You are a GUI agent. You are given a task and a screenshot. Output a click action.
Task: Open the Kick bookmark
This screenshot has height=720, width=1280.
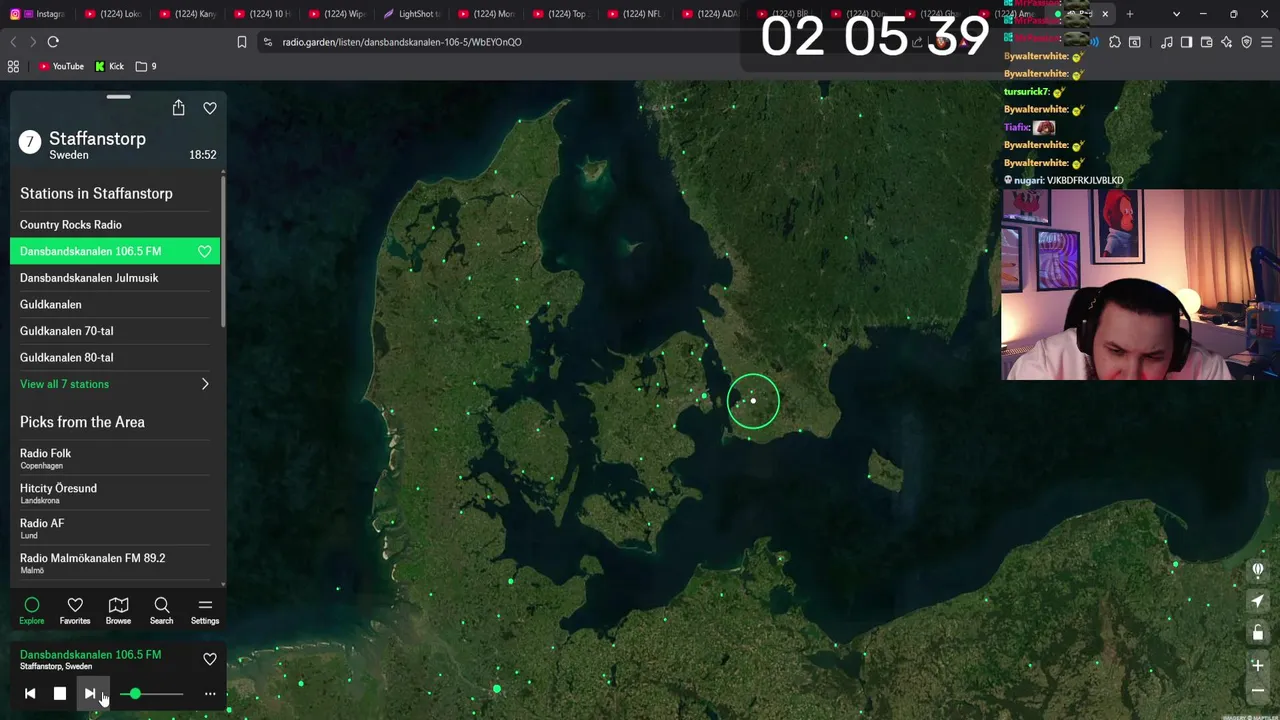click(x=110, y=66)
